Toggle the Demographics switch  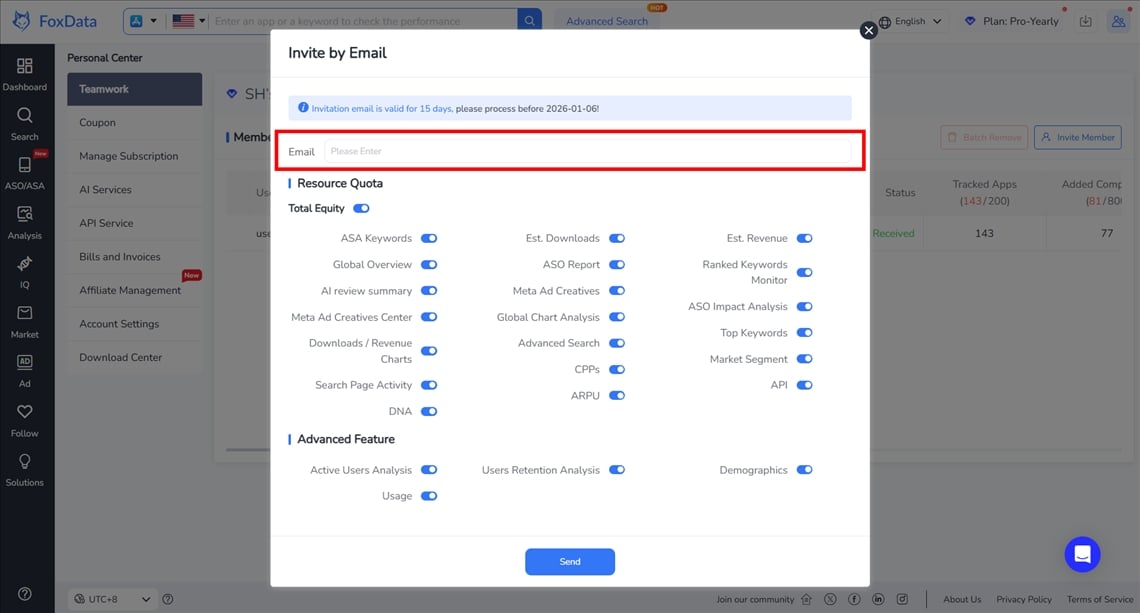(804, 470)
